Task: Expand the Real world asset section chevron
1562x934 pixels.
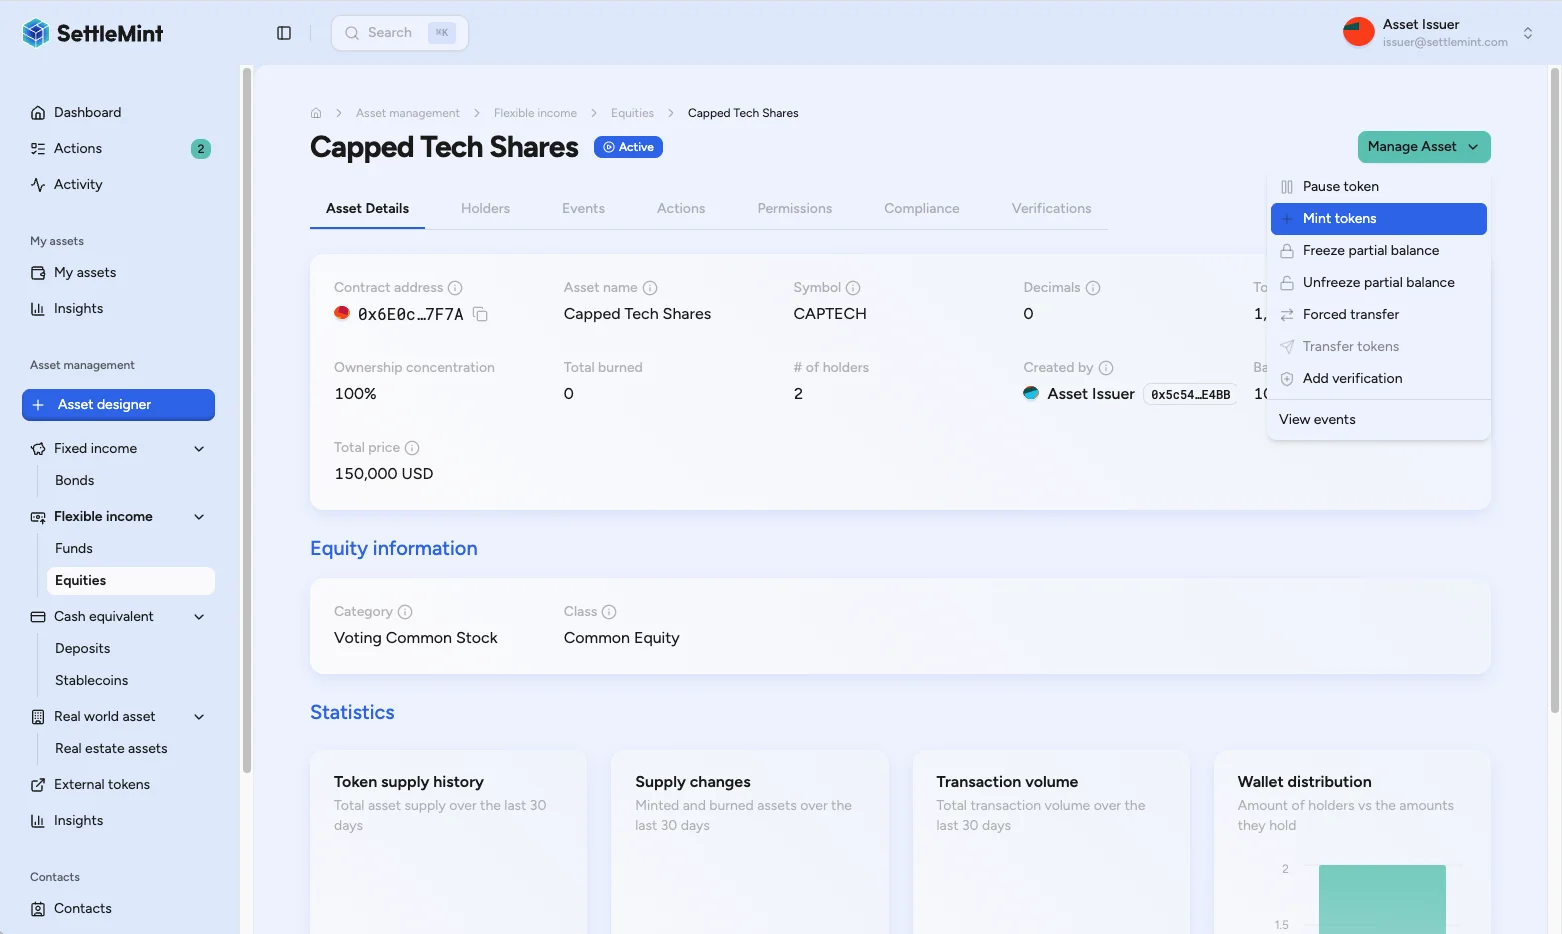Action: pyautogui.click(x=199, y=716)
